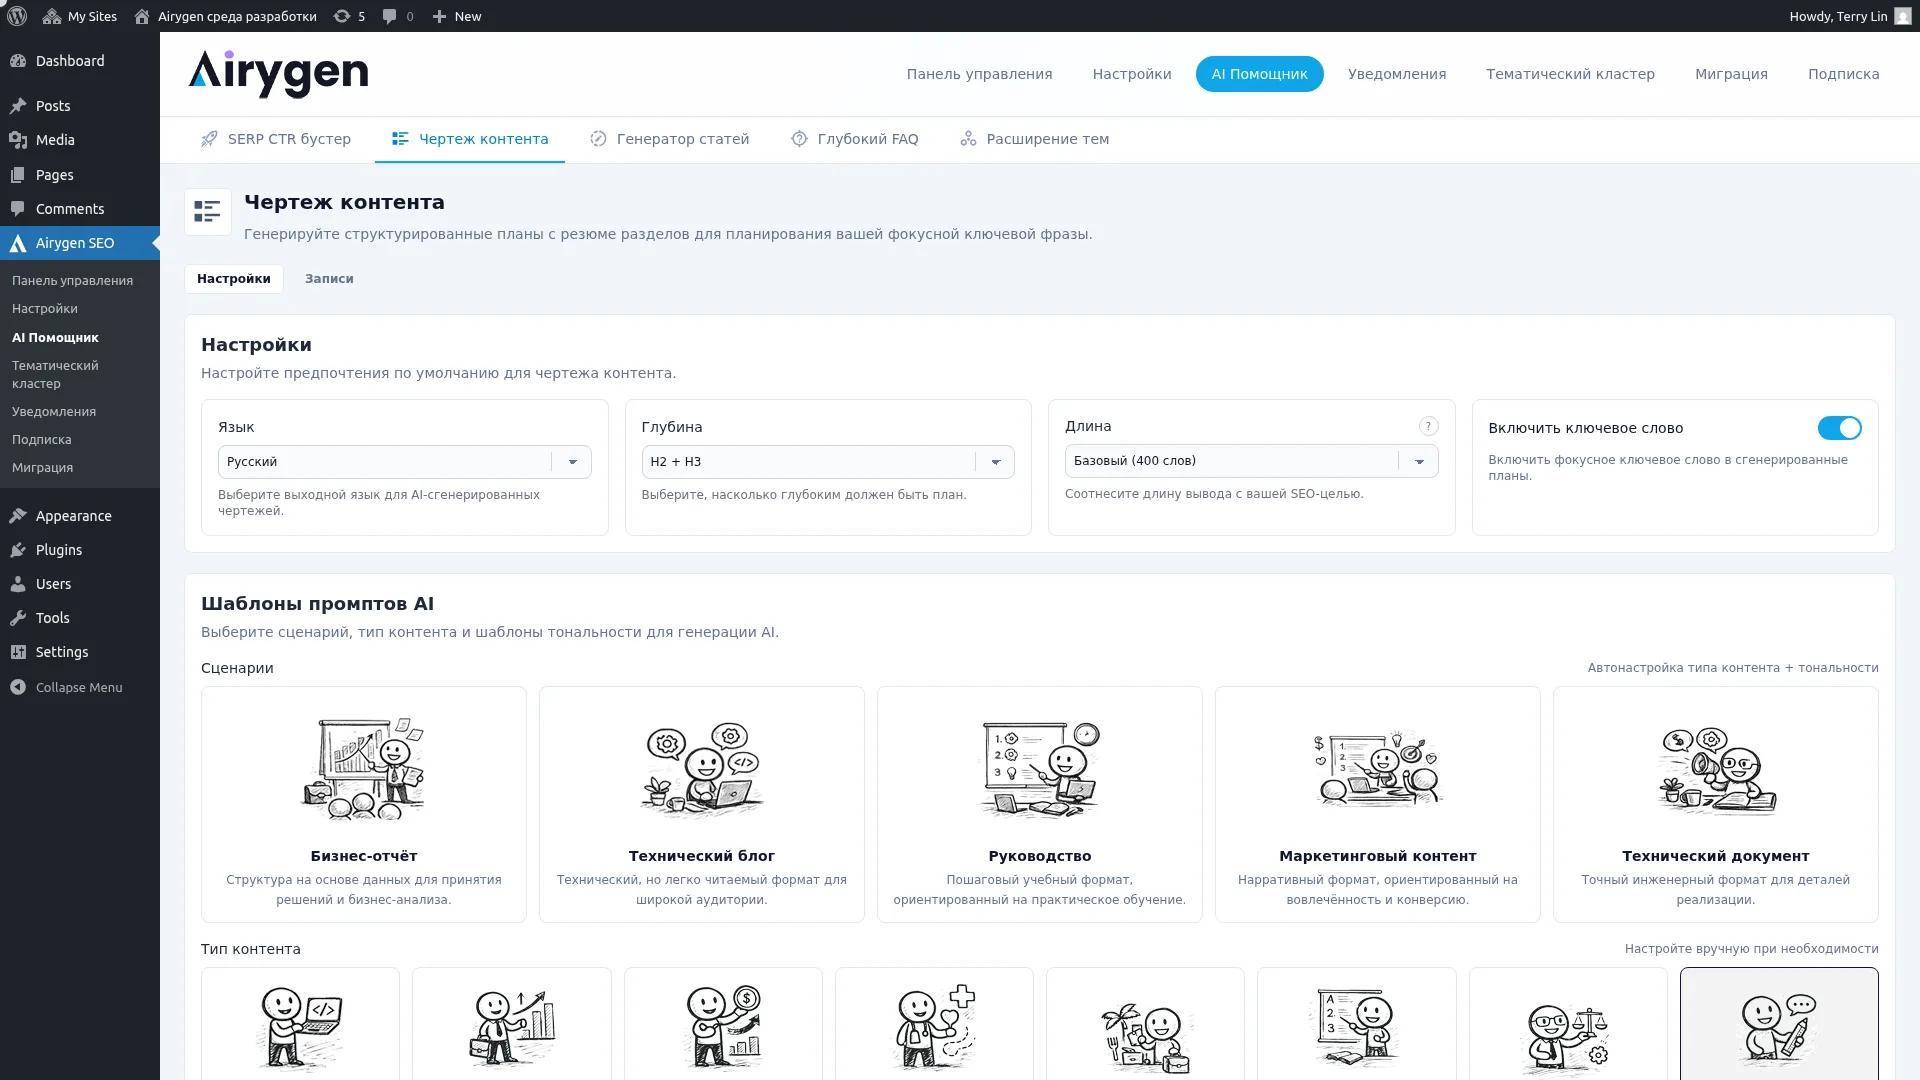The image size is (1920, 1080).
Task: Click the Comments icon in sidebar
Action: pos(18,209)
